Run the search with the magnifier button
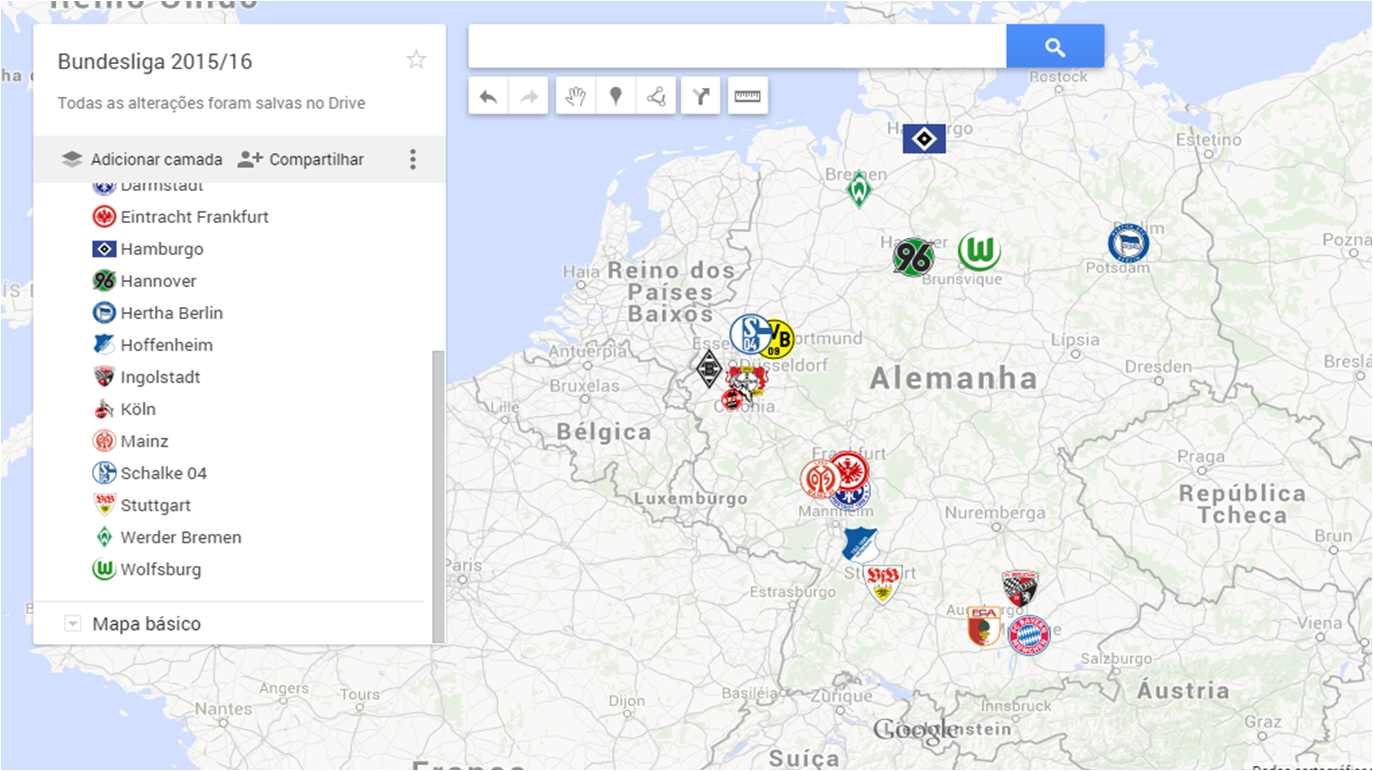1373x771 pixels. pos(1055,46)
